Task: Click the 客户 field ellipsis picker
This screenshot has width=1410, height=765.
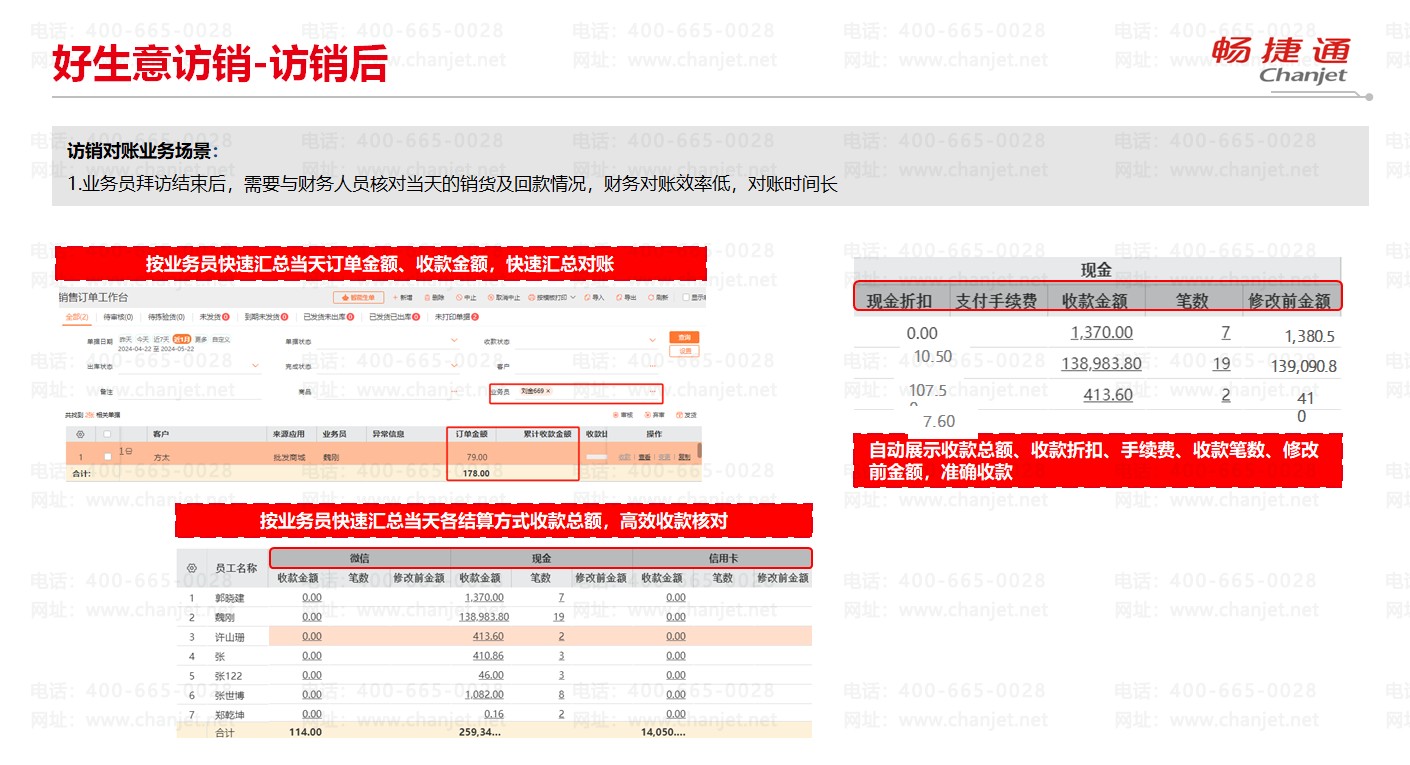Action: 652,366
